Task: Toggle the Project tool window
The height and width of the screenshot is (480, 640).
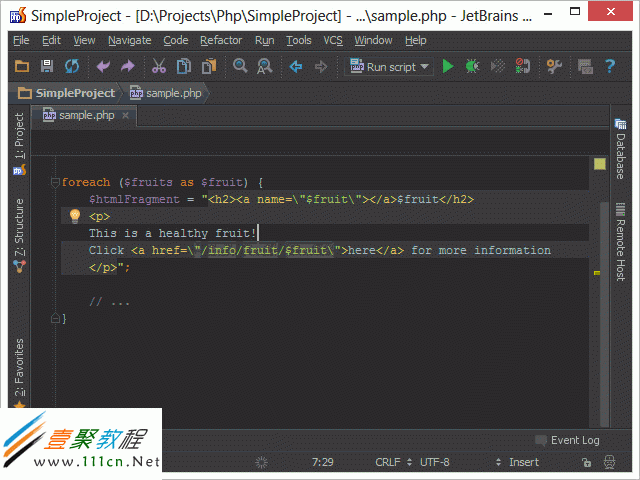Action: (20, 143)
